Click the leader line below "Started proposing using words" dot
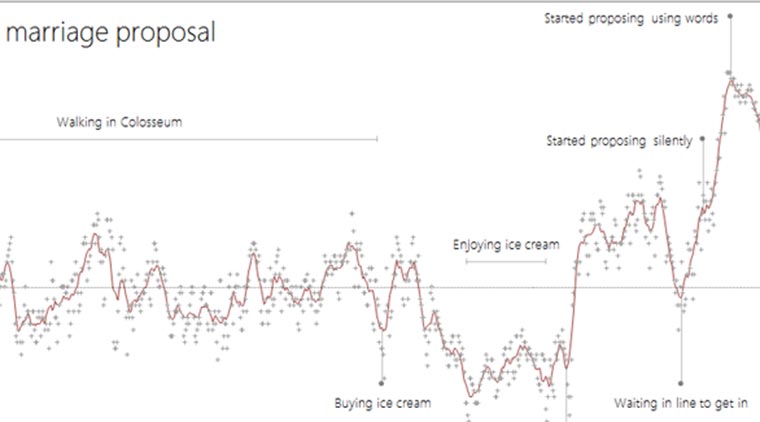Image resolution: width=760 pixels, height=422 pixels. pos(730,45)
